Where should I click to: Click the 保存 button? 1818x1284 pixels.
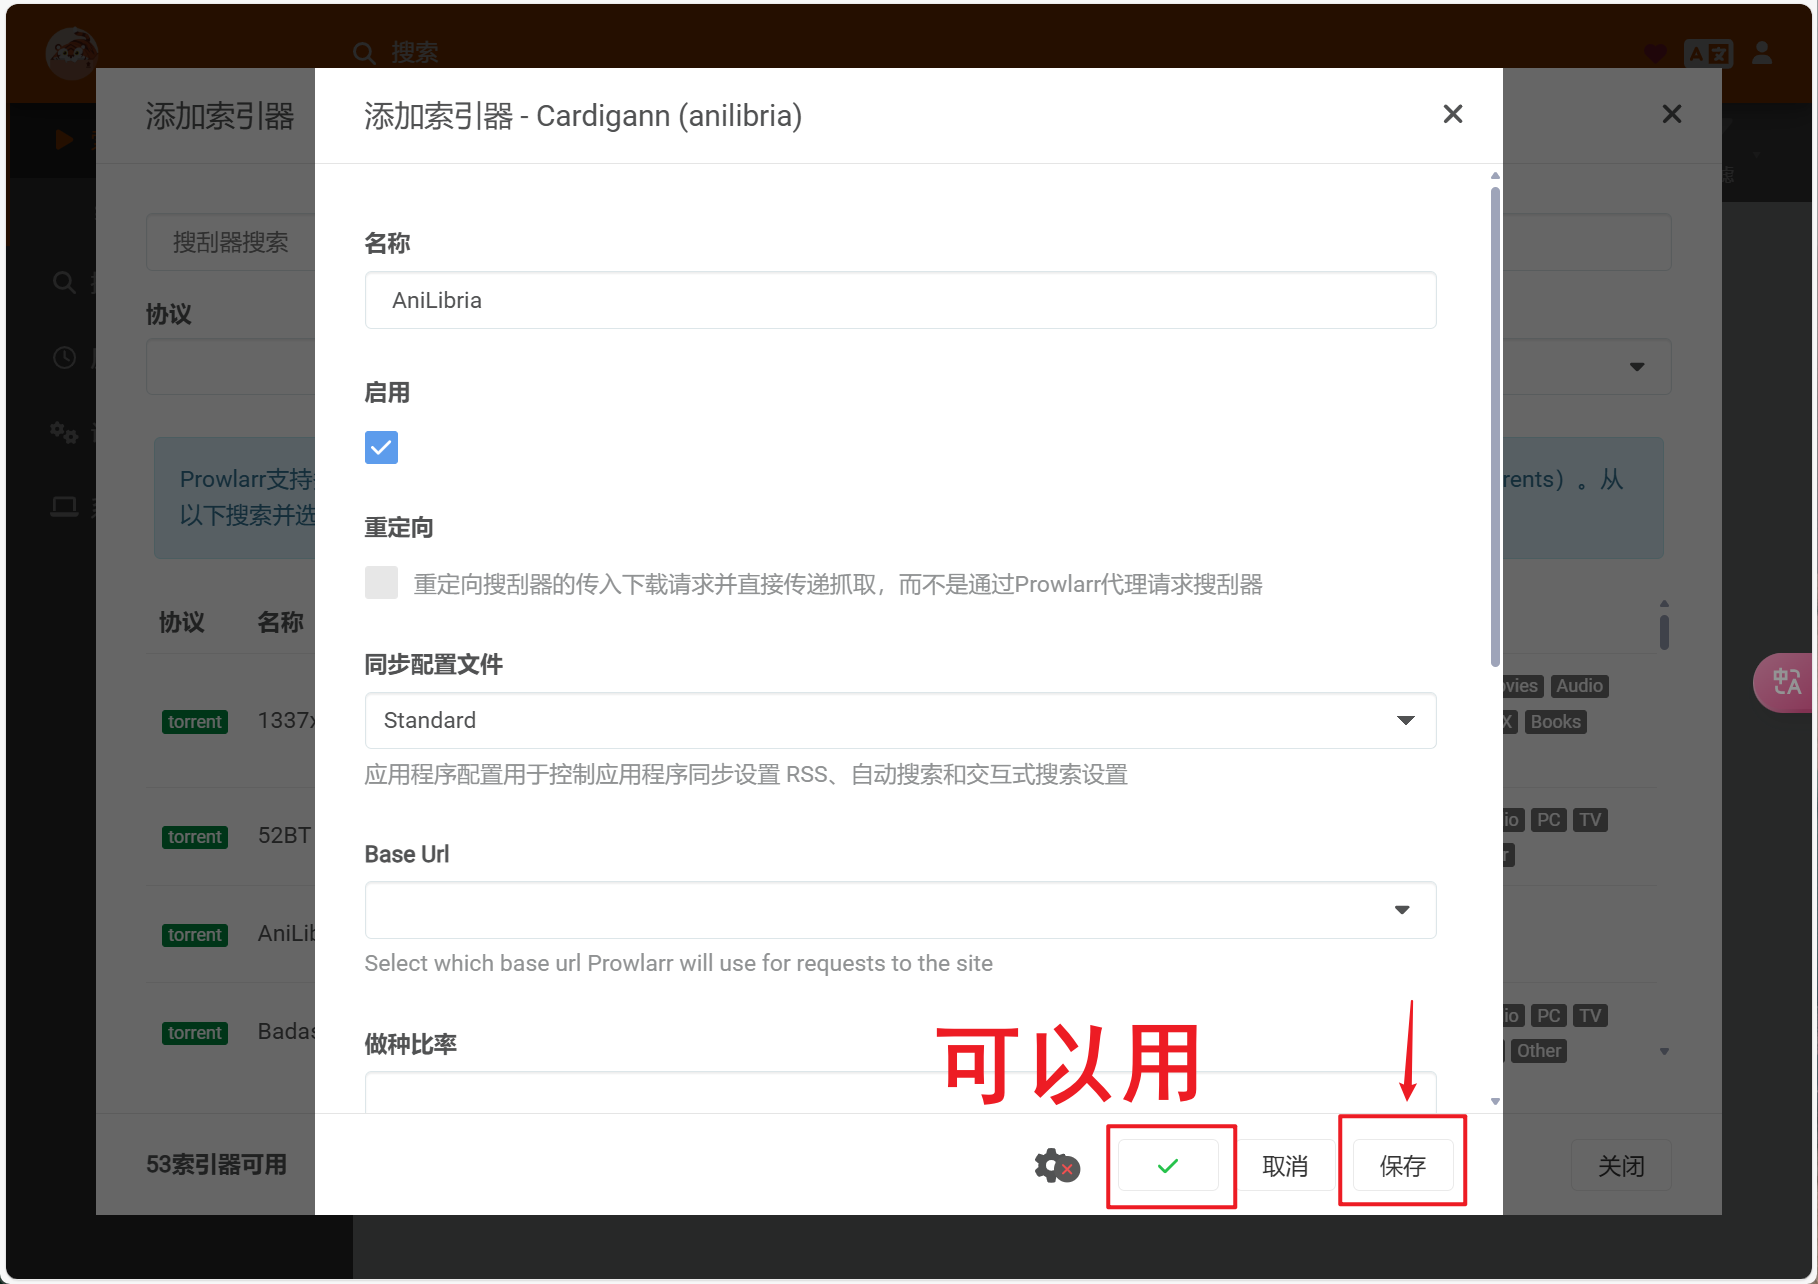(x=1402, y=1166)
